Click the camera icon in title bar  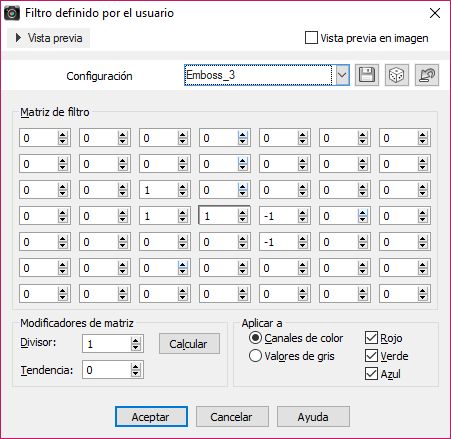12,13
